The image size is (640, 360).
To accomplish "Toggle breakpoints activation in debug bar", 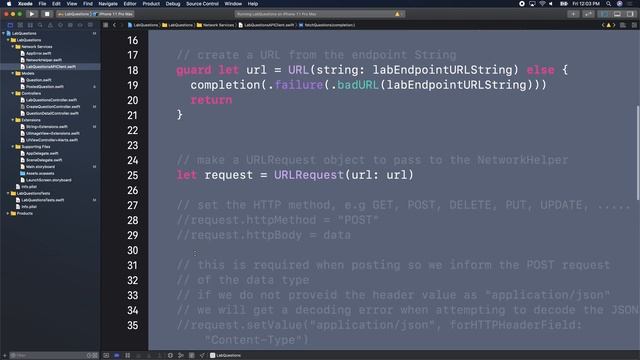I will point(117,356).
